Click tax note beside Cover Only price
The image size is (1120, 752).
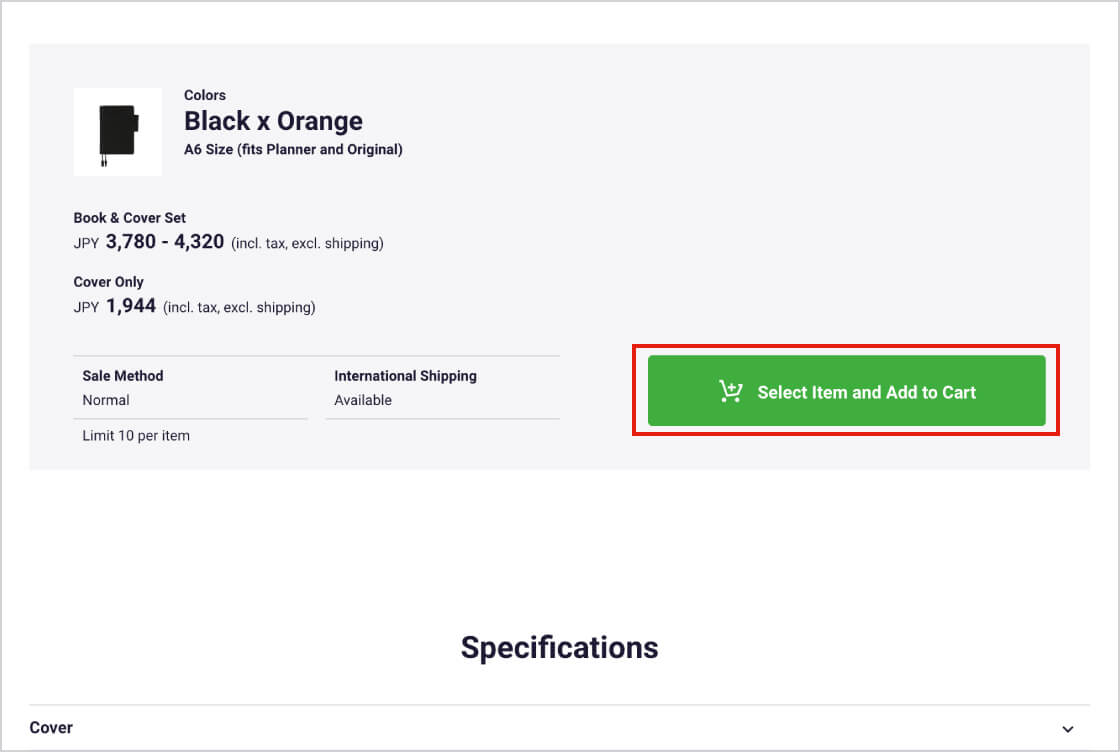(239, 307)
